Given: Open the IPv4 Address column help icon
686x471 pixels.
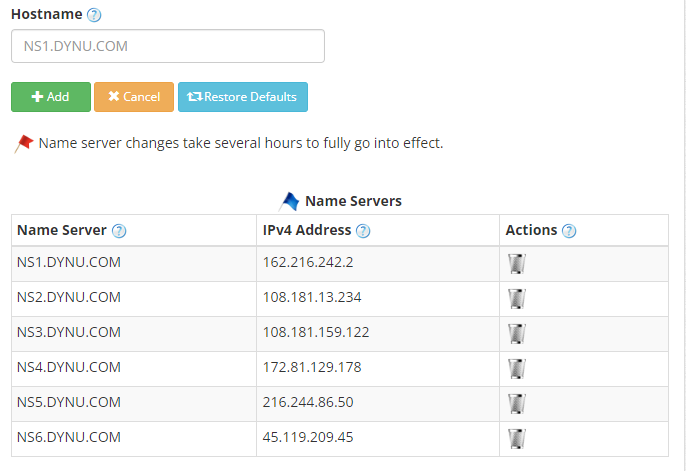Looking at the screenshot, I should pos(363,231).
